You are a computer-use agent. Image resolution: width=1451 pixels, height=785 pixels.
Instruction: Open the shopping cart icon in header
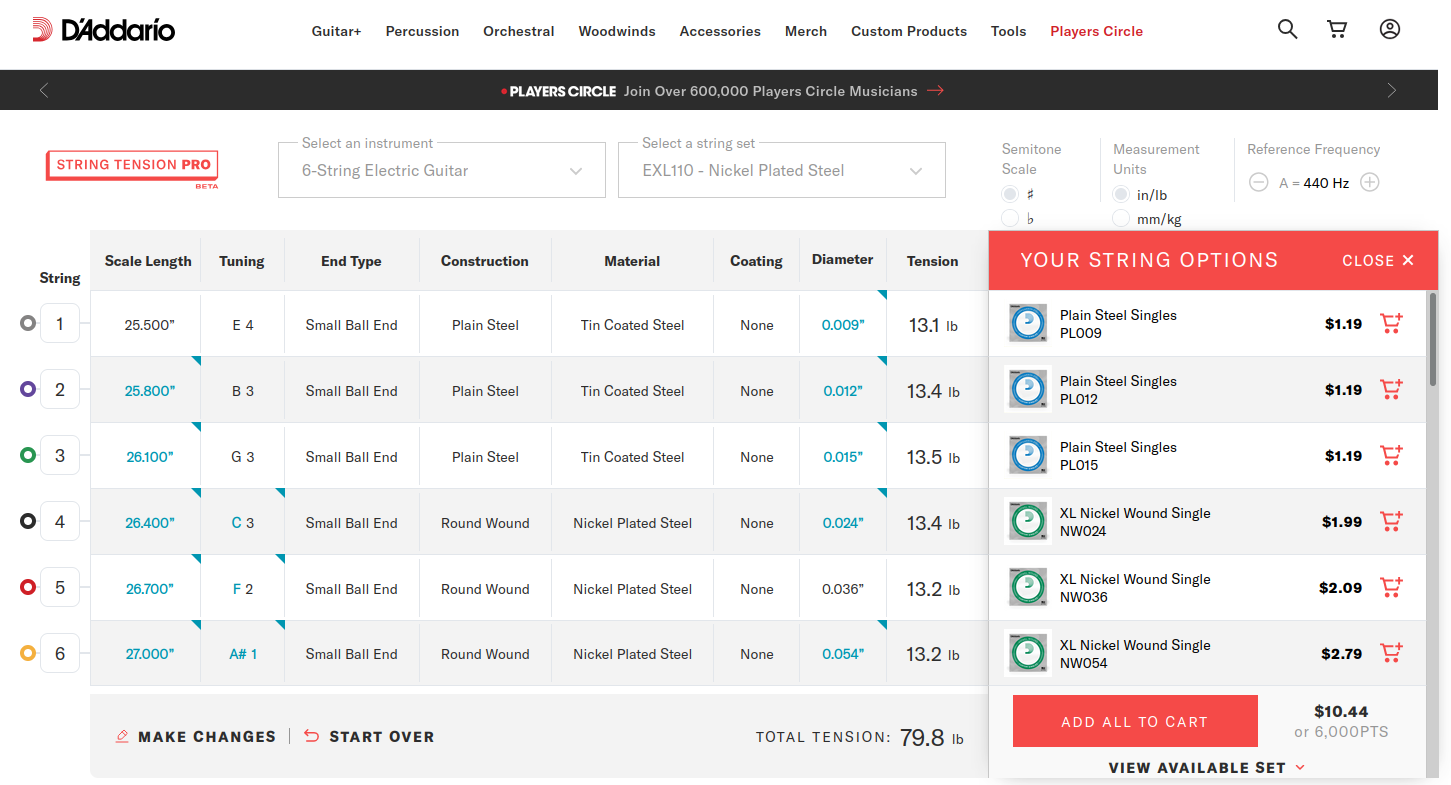(x=1337, y=30)
